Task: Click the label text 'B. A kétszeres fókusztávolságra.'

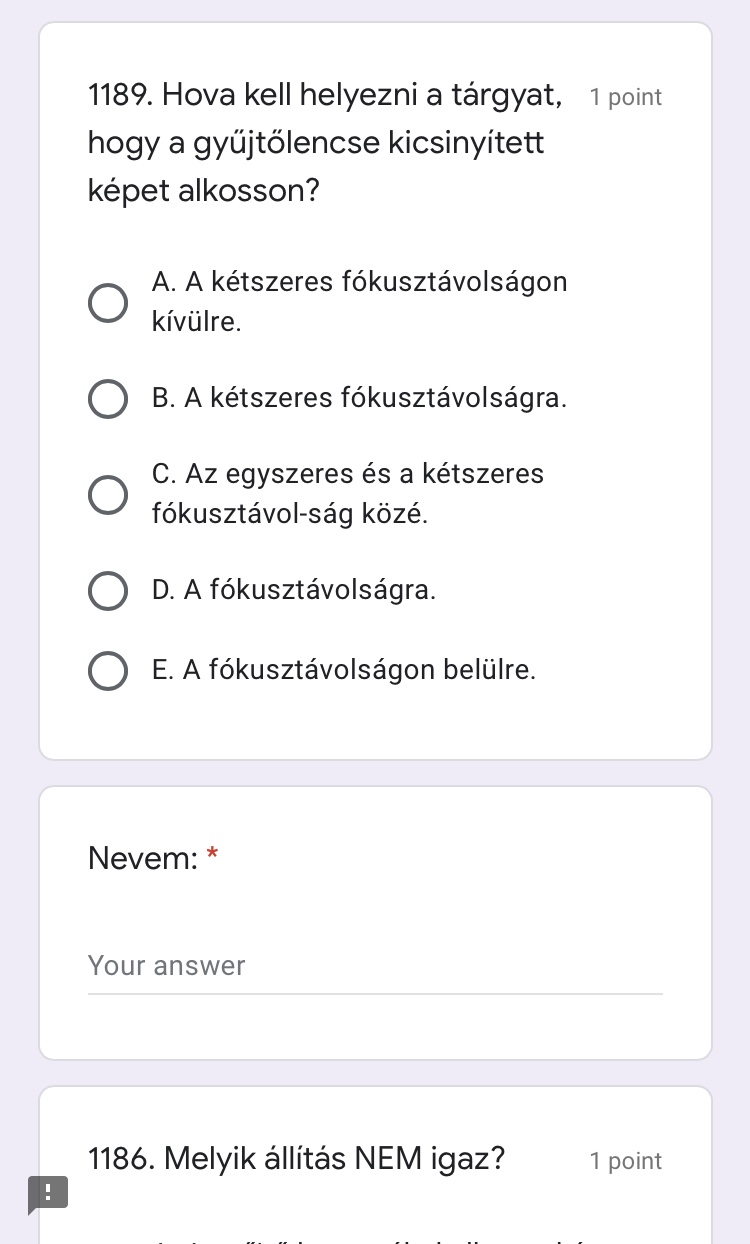Action: [359, 398]
